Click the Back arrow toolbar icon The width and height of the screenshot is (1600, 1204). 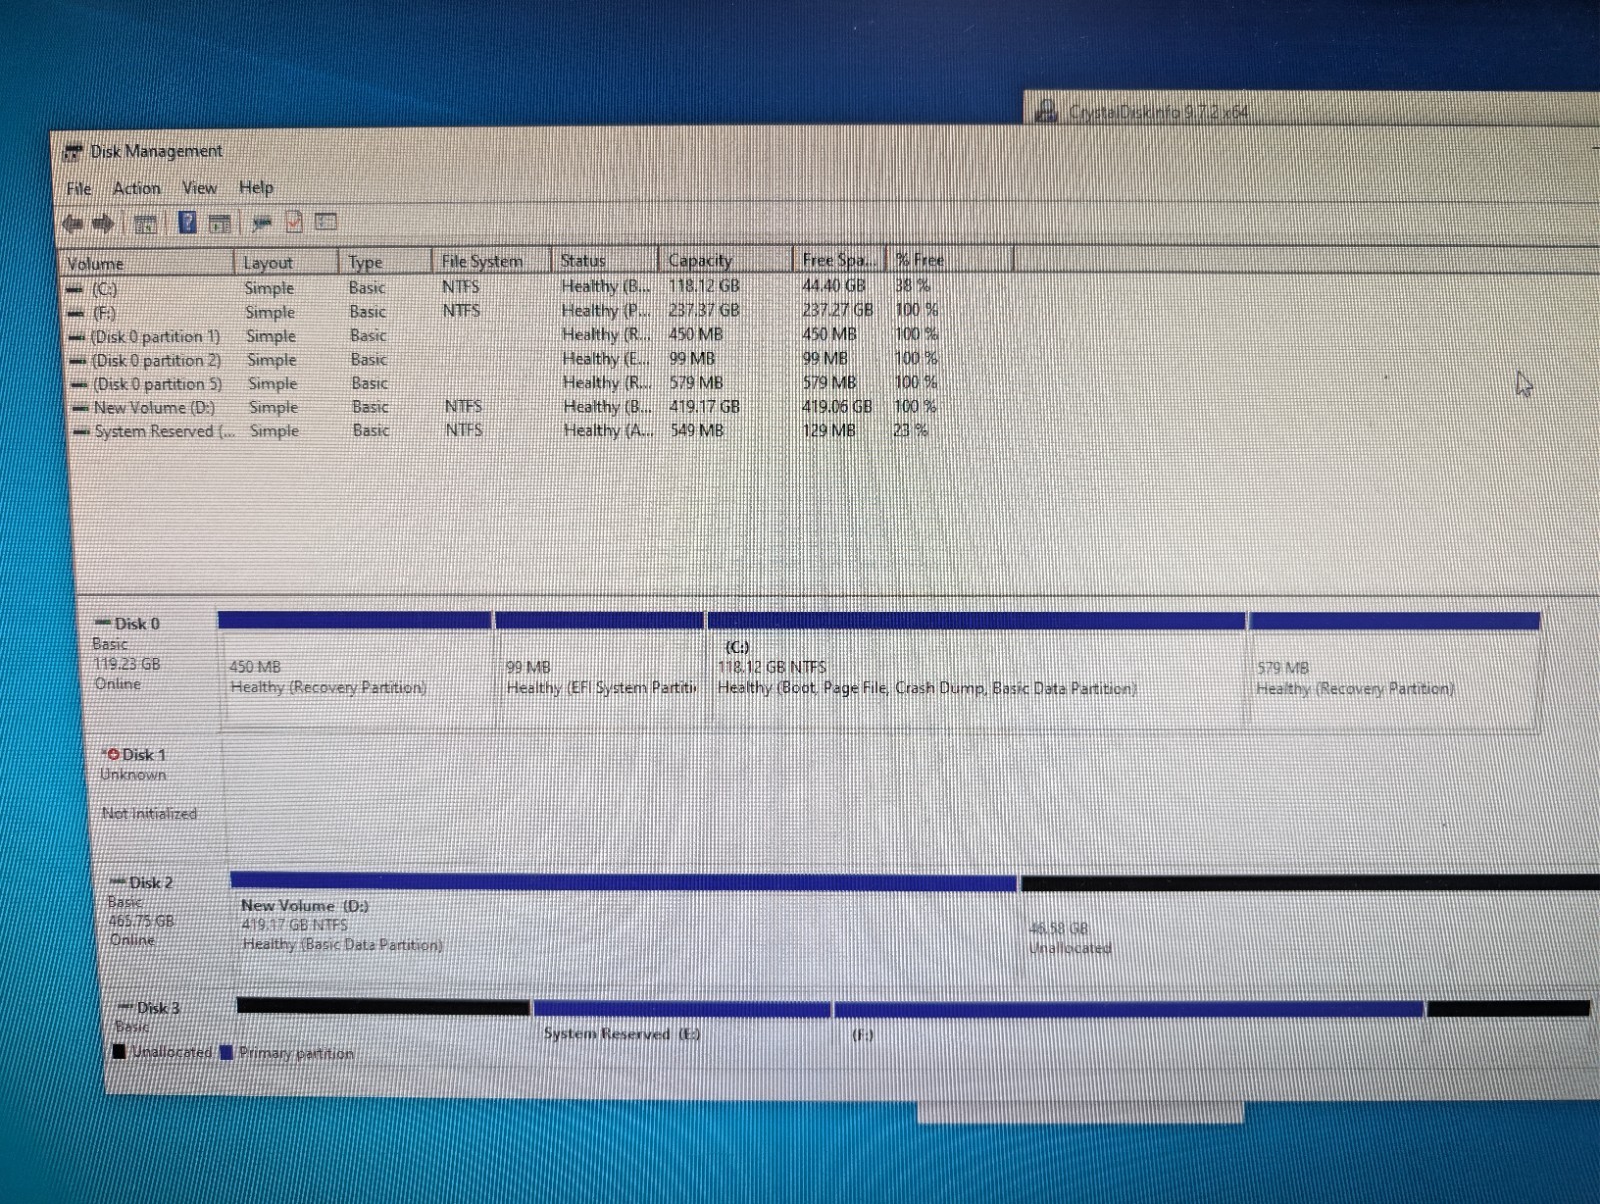[73, 224]
